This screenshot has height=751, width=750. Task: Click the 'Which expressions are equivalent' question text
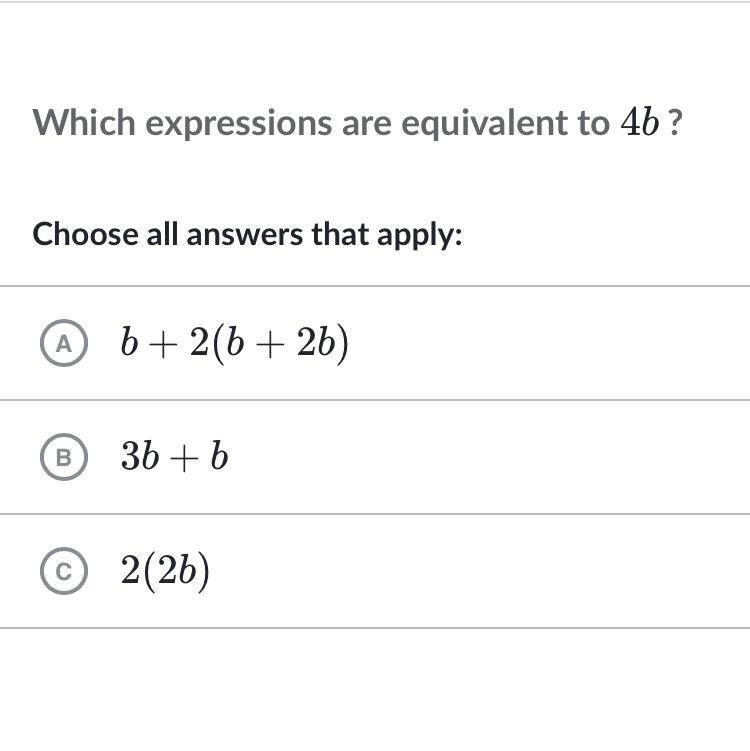[x=356, y=123]
